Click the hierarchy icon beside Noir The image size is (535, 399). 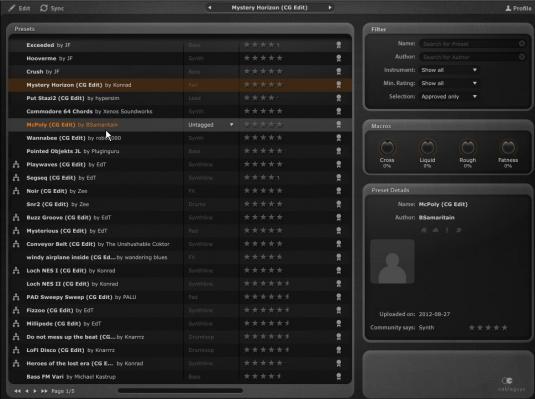pyautogui.click(x=16, y=191)
